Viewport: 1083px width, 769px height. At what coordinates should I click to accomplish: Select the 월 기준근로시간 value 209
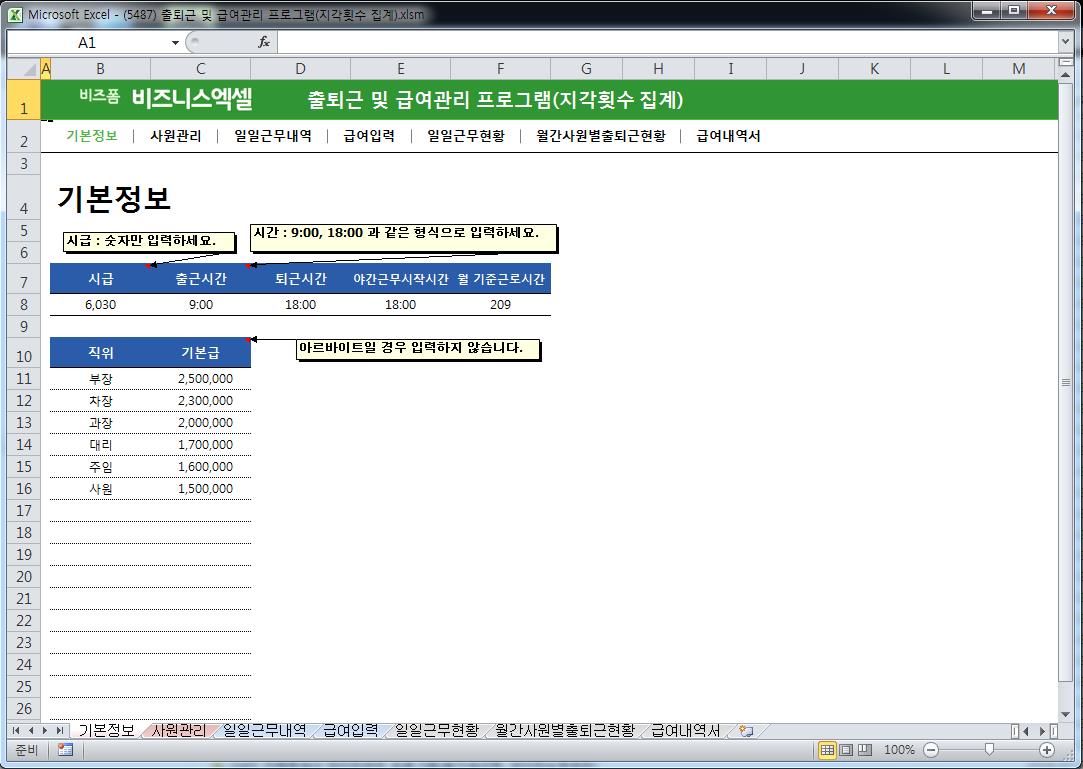pos(501,305)
